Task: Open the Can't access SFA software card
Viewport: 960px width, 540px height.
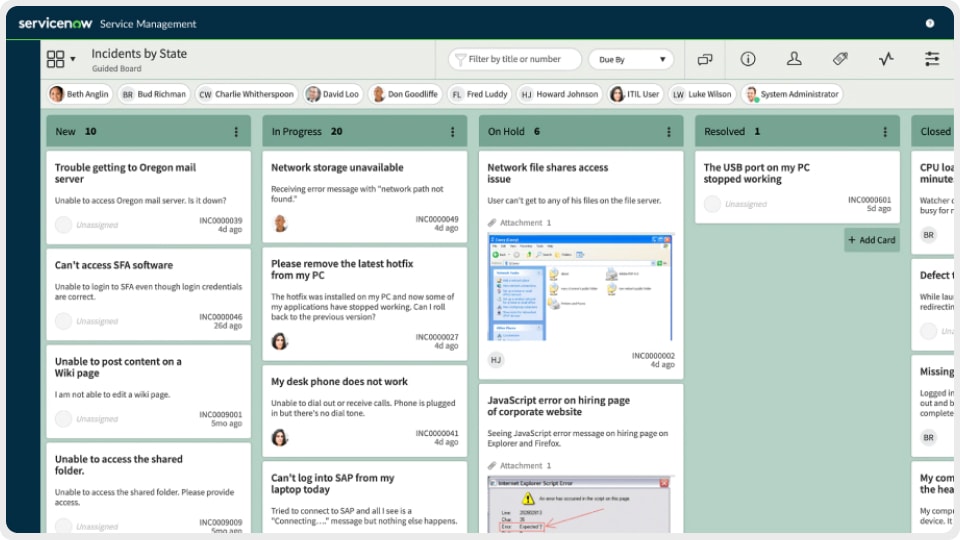Action: [114, 265]
